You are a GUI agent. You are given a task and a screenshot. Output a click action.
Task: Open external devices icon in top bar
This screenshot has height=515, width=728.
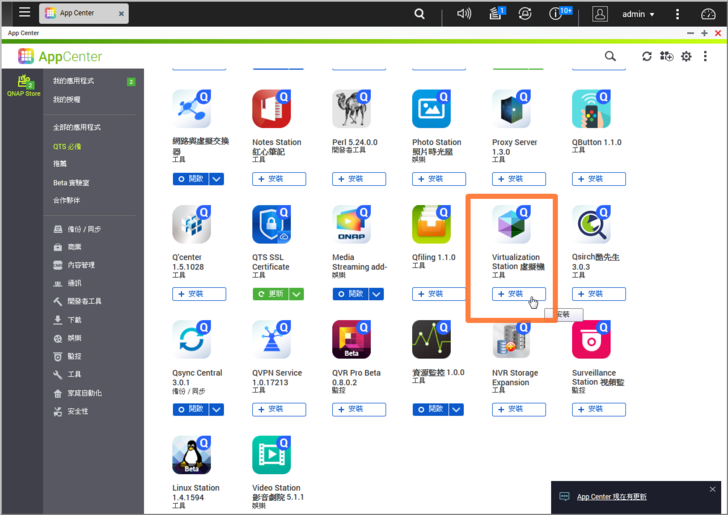click(x=525, y=14)
